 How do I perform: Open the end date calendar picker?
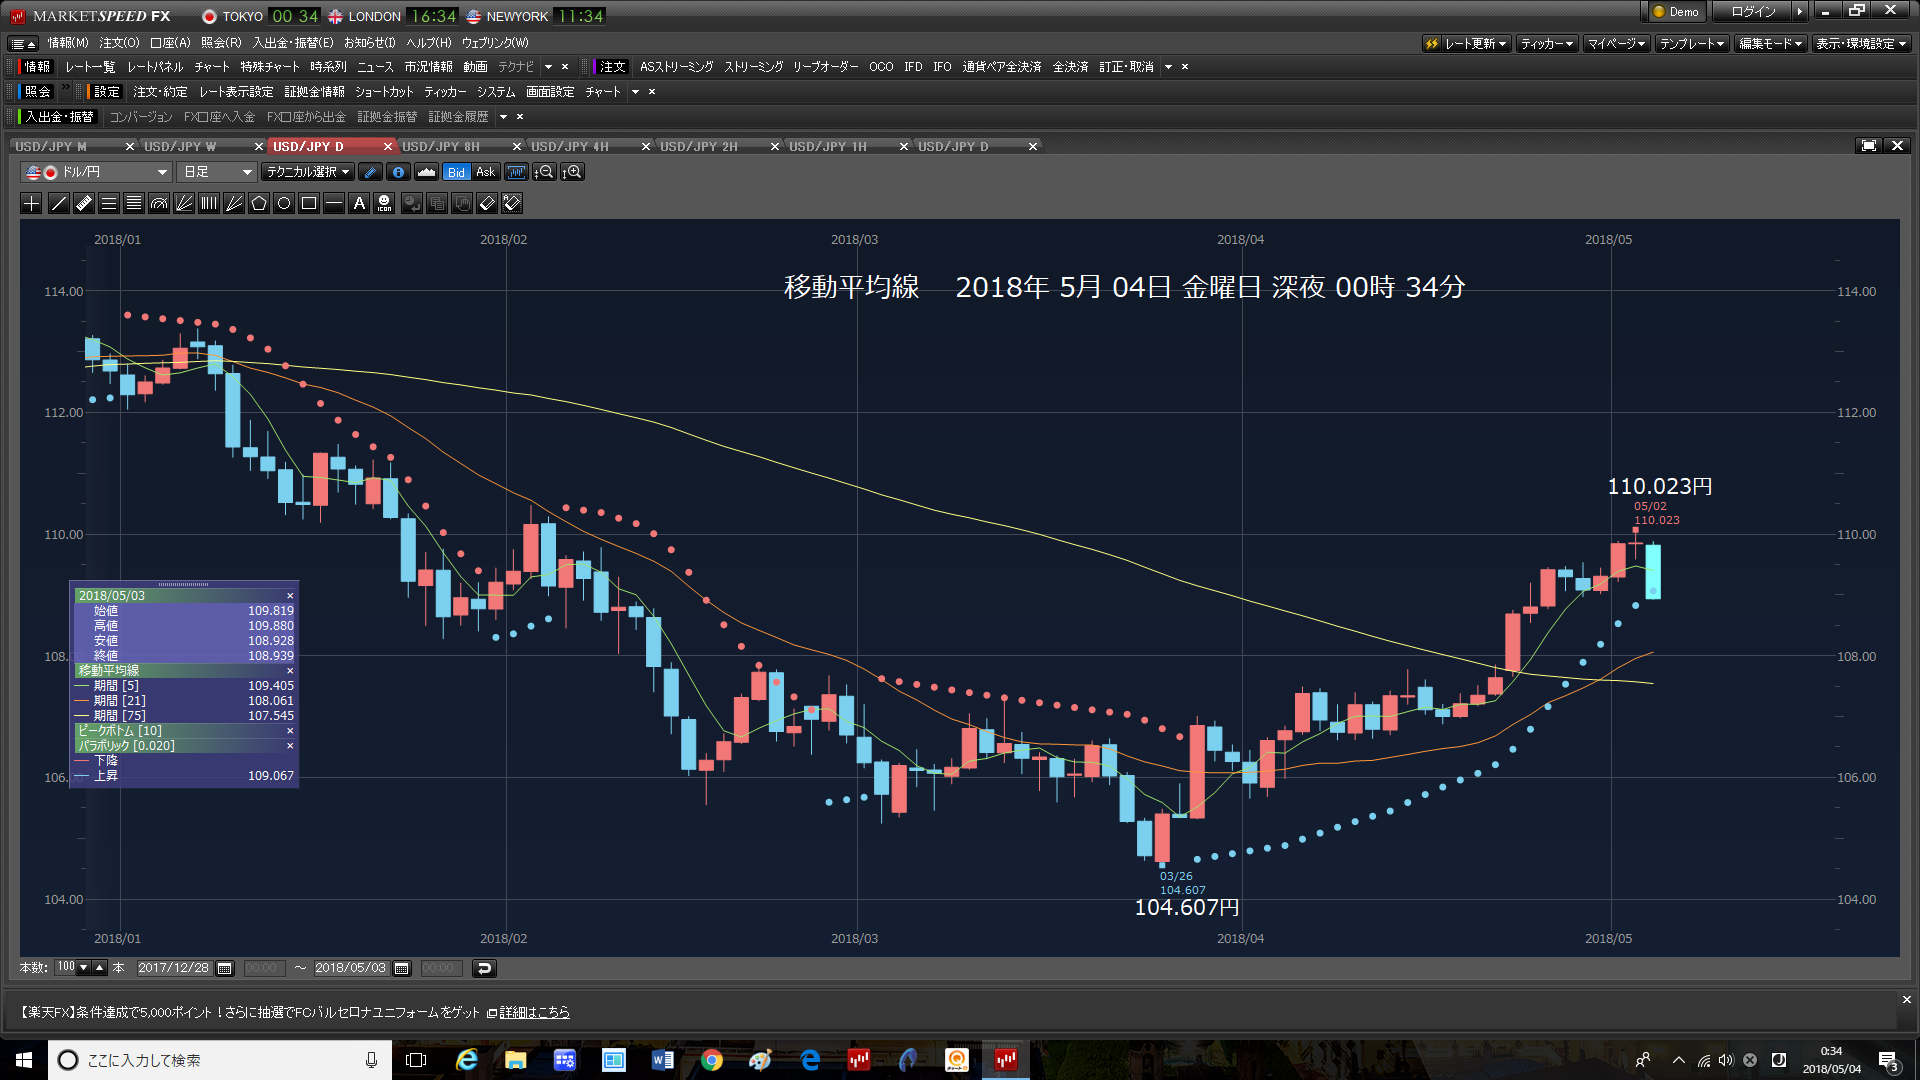402,968
